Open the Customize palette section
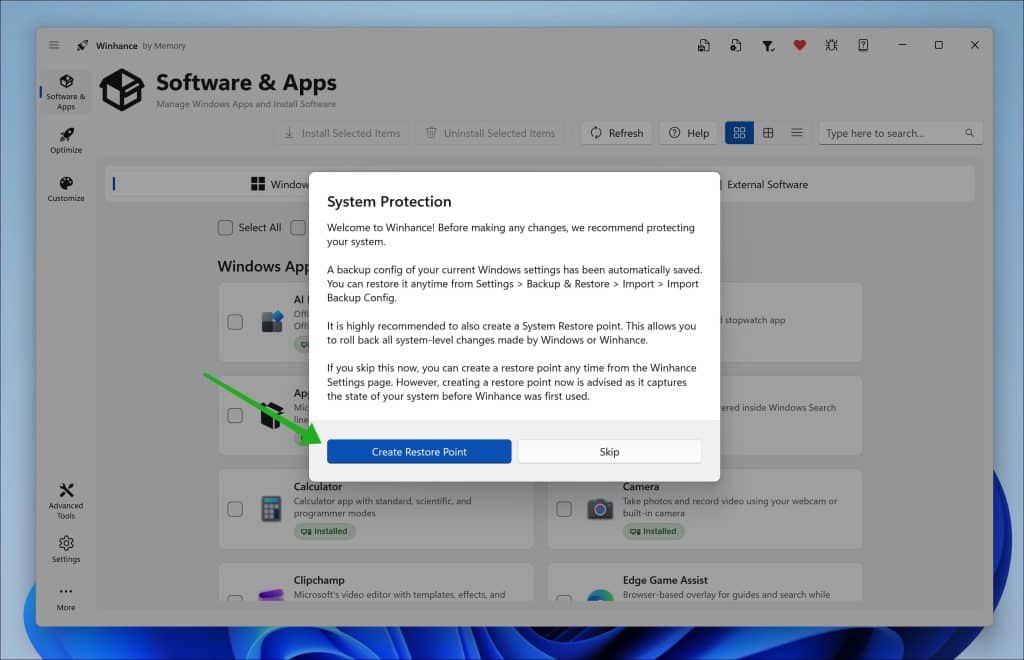 [66, 189]
